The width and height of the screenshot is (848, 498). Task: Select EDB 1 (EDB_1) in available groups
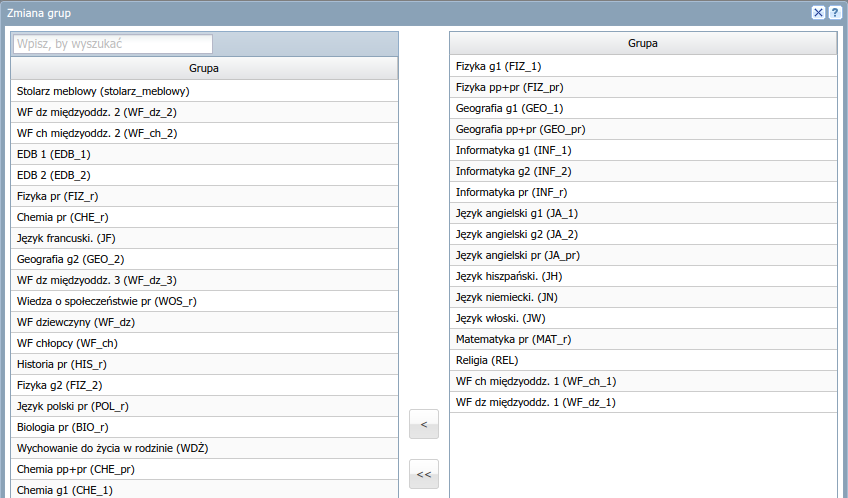54,154
